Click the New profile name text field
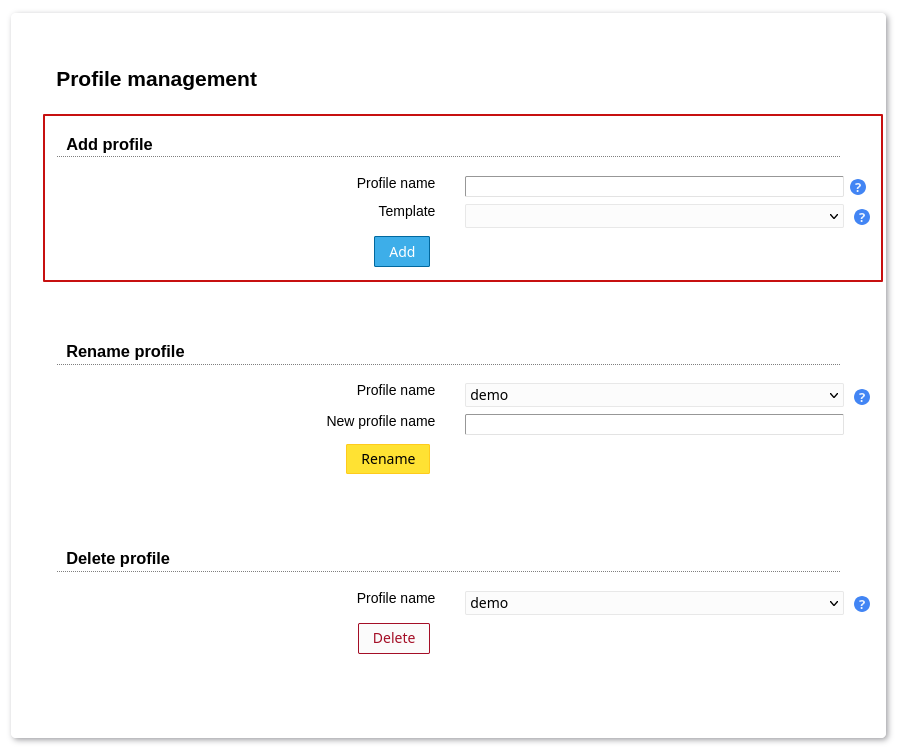 pos(653,425)
